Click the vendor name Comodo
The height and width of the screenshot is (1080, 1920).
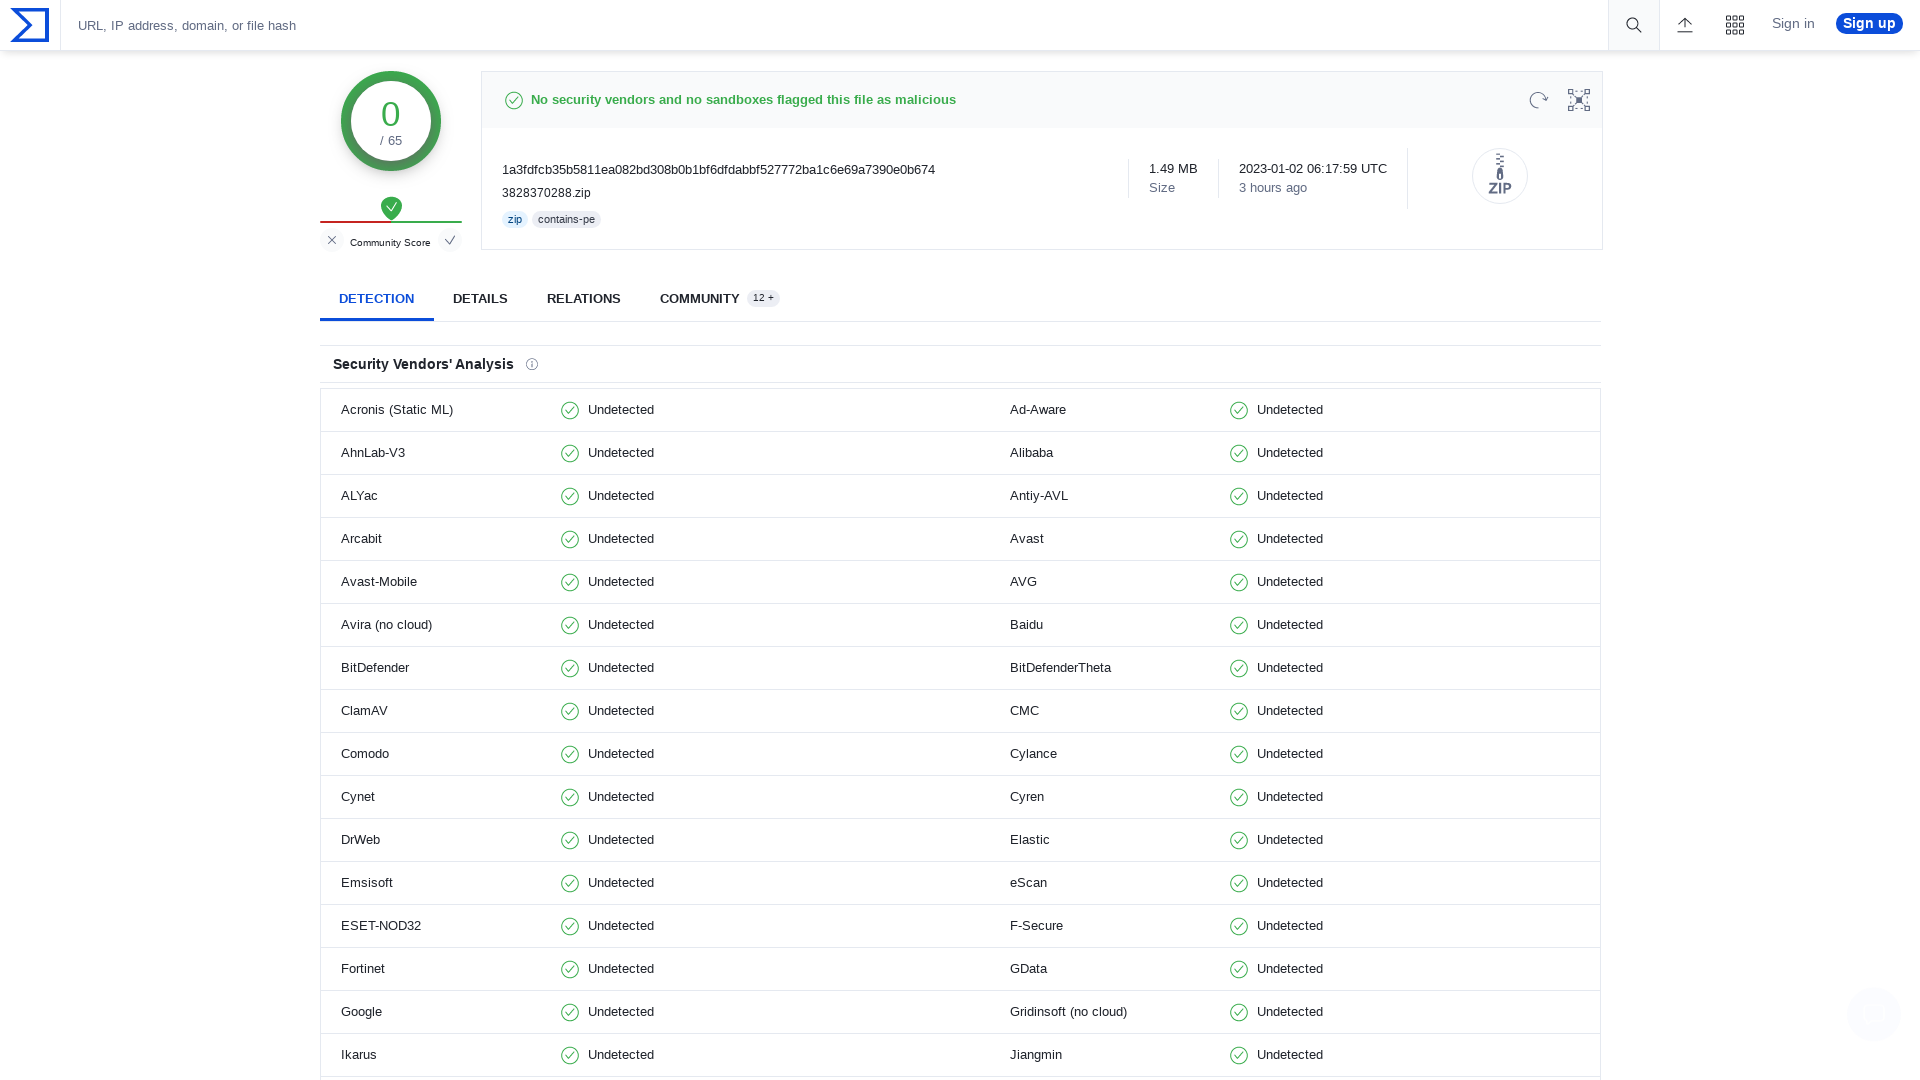tap(365, 754)
